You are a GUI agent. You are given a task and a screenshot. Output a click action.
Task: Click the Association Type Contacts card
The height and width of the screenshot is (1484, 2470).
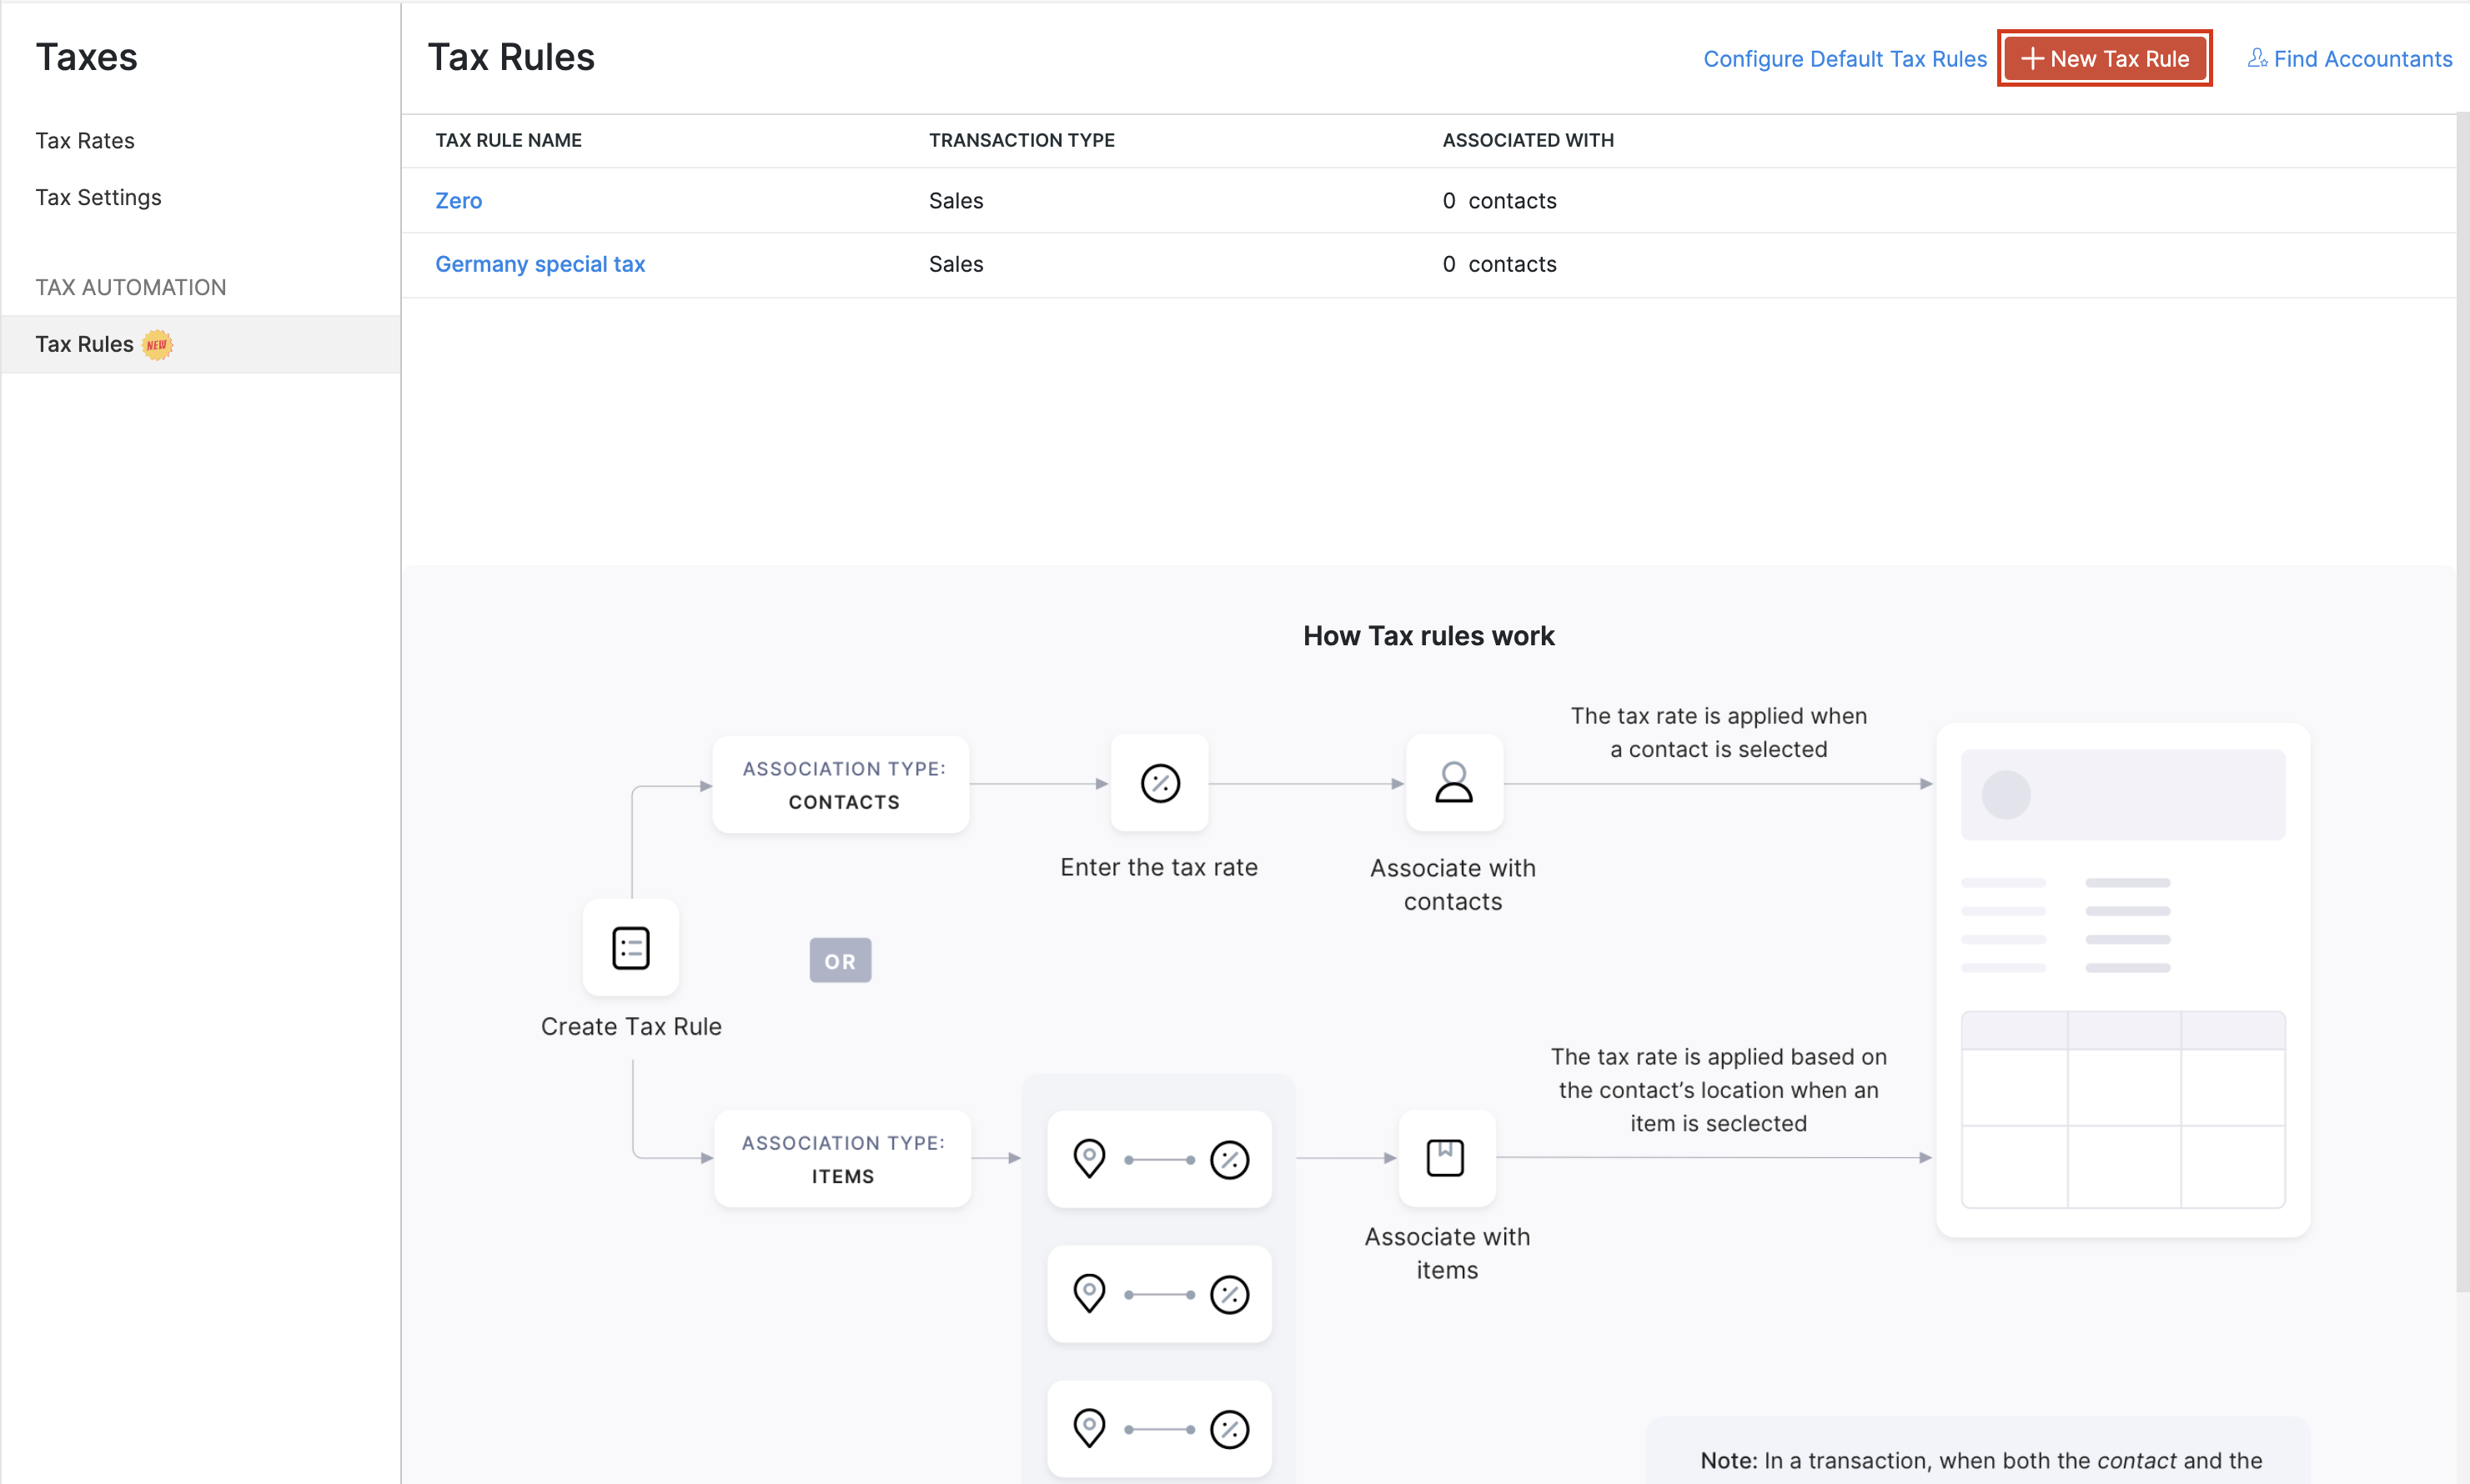(842, 785)
